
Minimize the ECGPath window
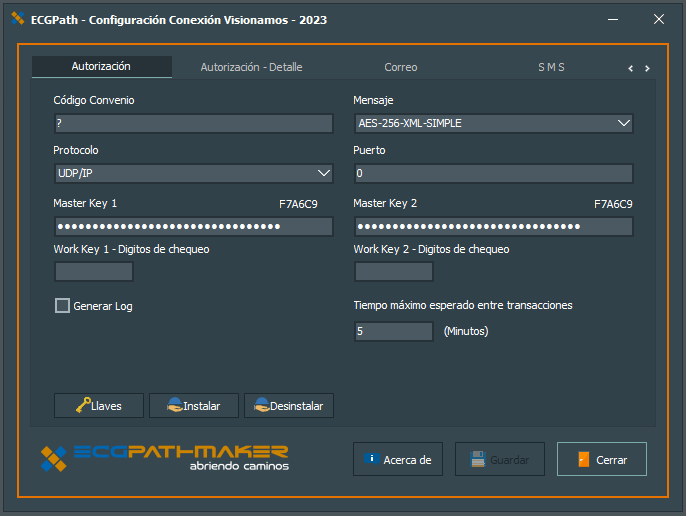click(x=611, y=19)
